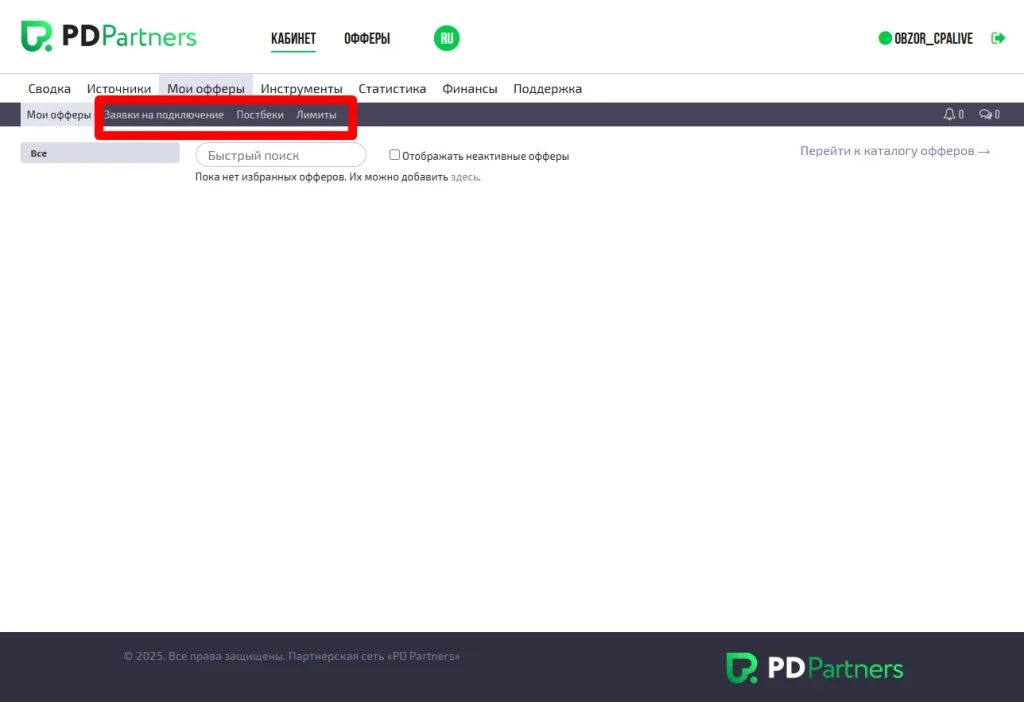Screen dimensions: 1024x702
Task: Go to Источники tab
Action: pos(119,88)
